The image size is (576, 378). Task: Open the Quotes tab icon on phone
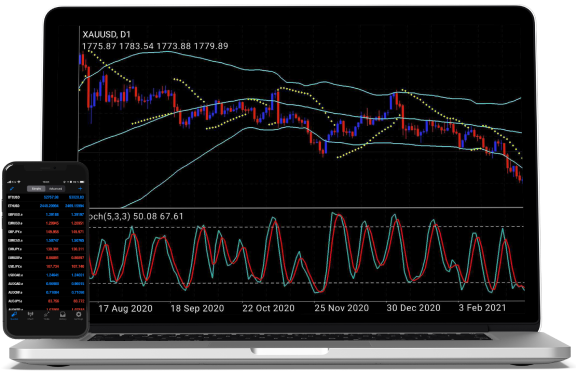[x=14, y=316]
